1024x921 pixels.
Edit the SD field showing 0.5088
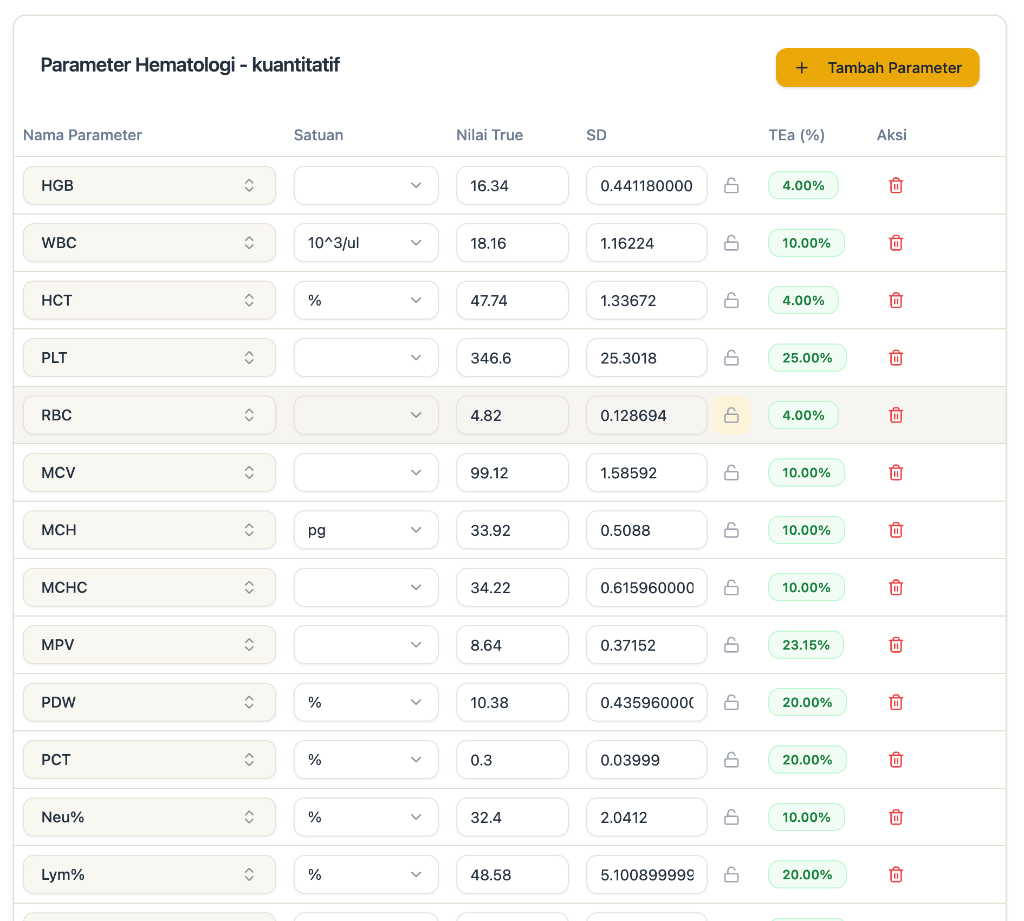(647, 530)
